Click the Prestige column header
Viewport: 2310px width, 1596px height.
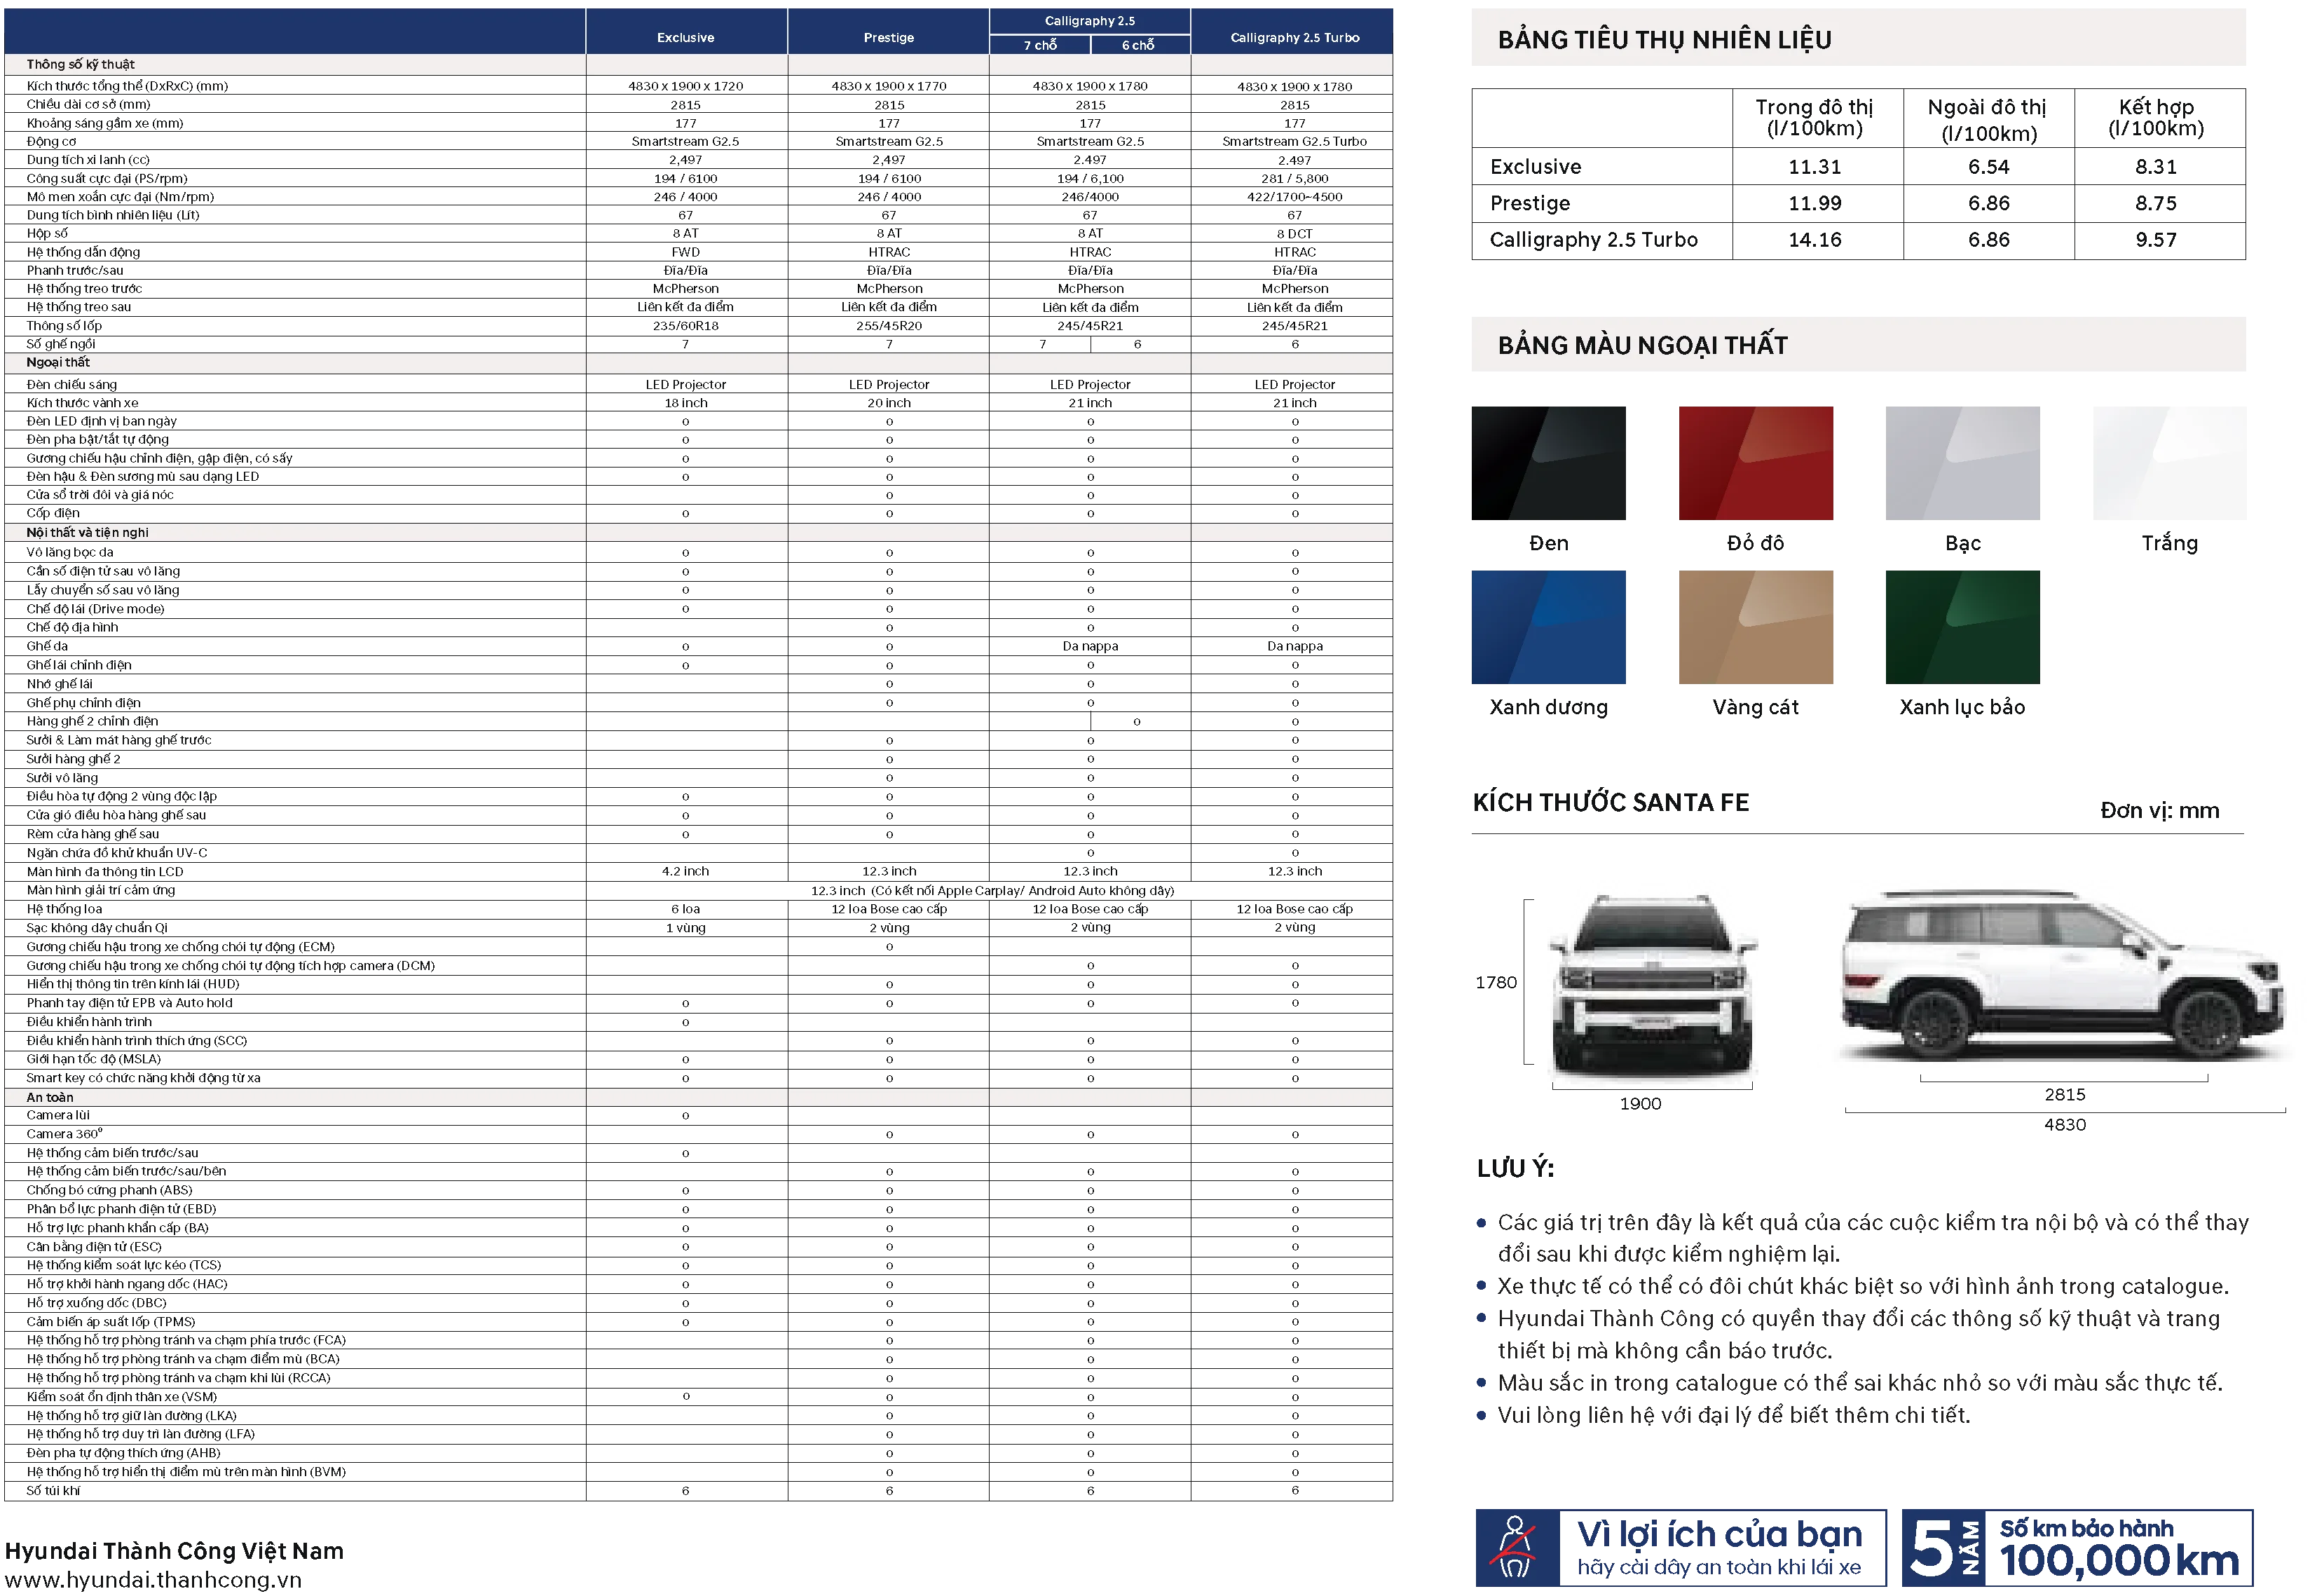(x=888, y=37)
